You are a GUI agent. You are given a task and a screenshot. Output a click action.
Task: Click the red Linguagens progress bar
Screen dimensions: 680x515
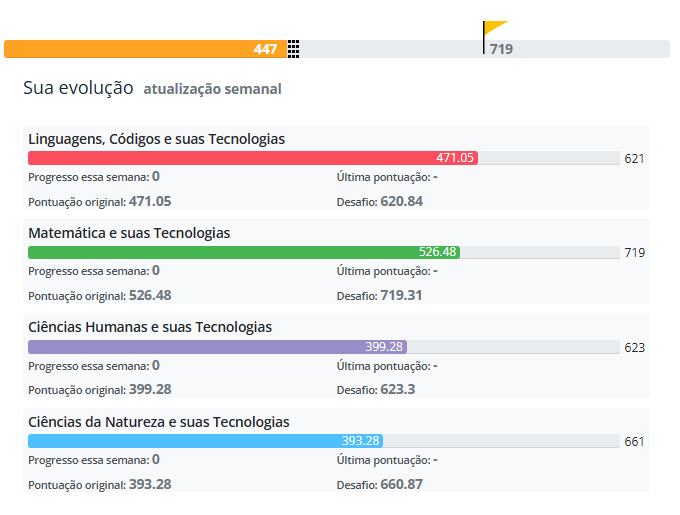[253, 158]
